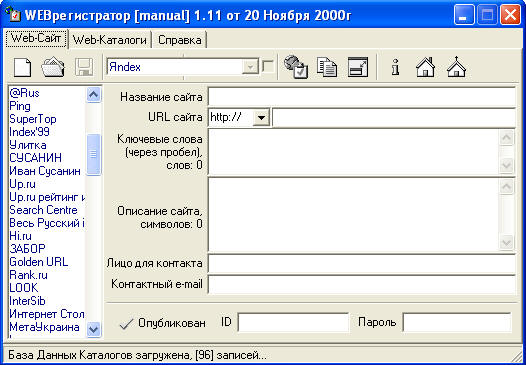Select Up.ru рейтинг entry in the list

47,197
